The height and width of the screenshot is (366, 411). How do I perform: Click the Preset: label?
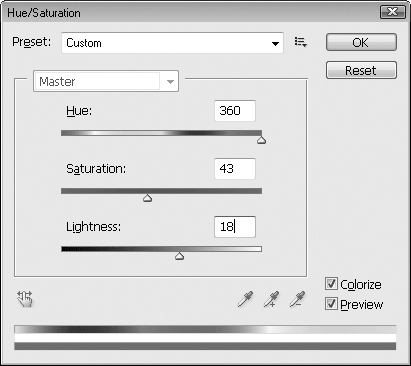[x=32, y=42]
